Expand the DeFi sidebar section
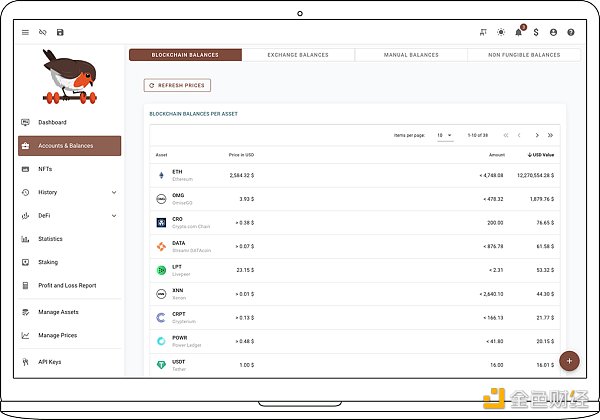Viewport: 600px width, 420px height. [69, 215]
